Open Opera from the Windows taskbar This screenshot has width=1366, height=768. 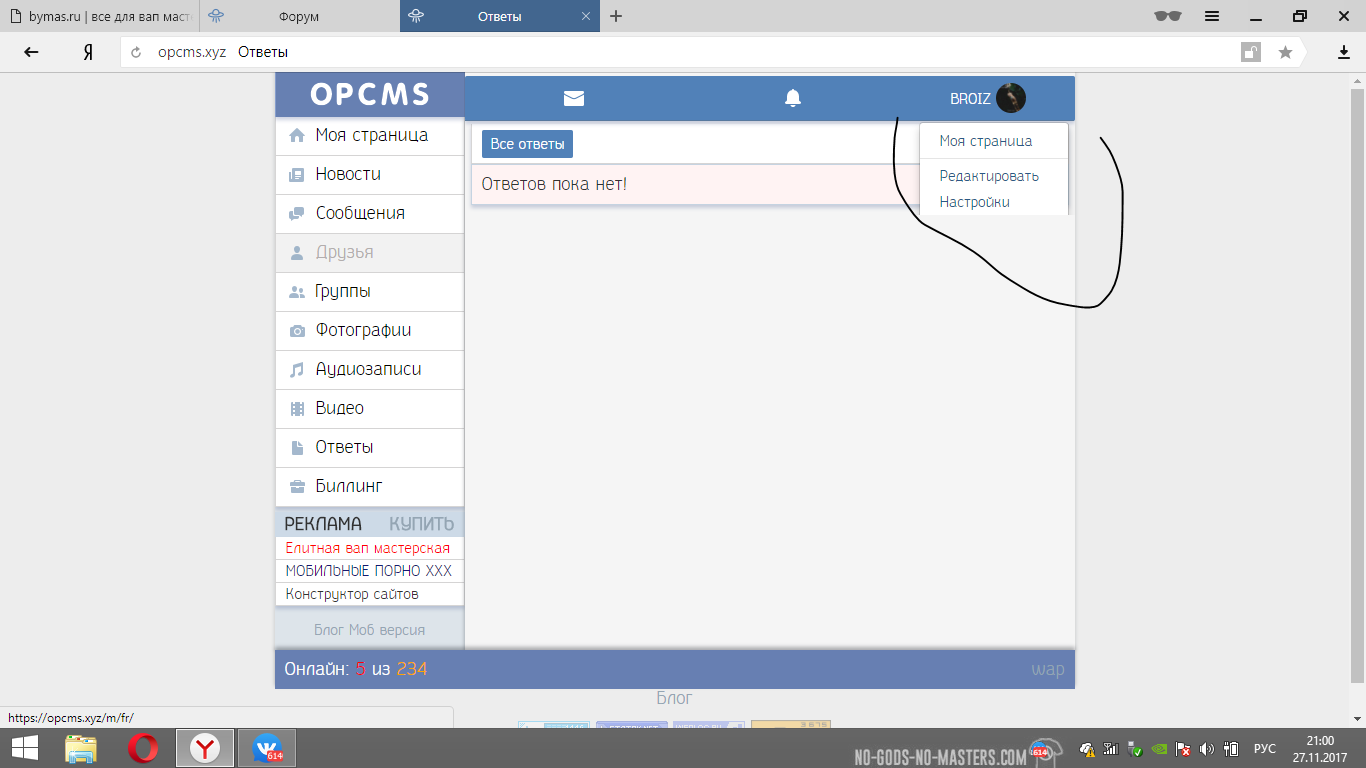143,748
